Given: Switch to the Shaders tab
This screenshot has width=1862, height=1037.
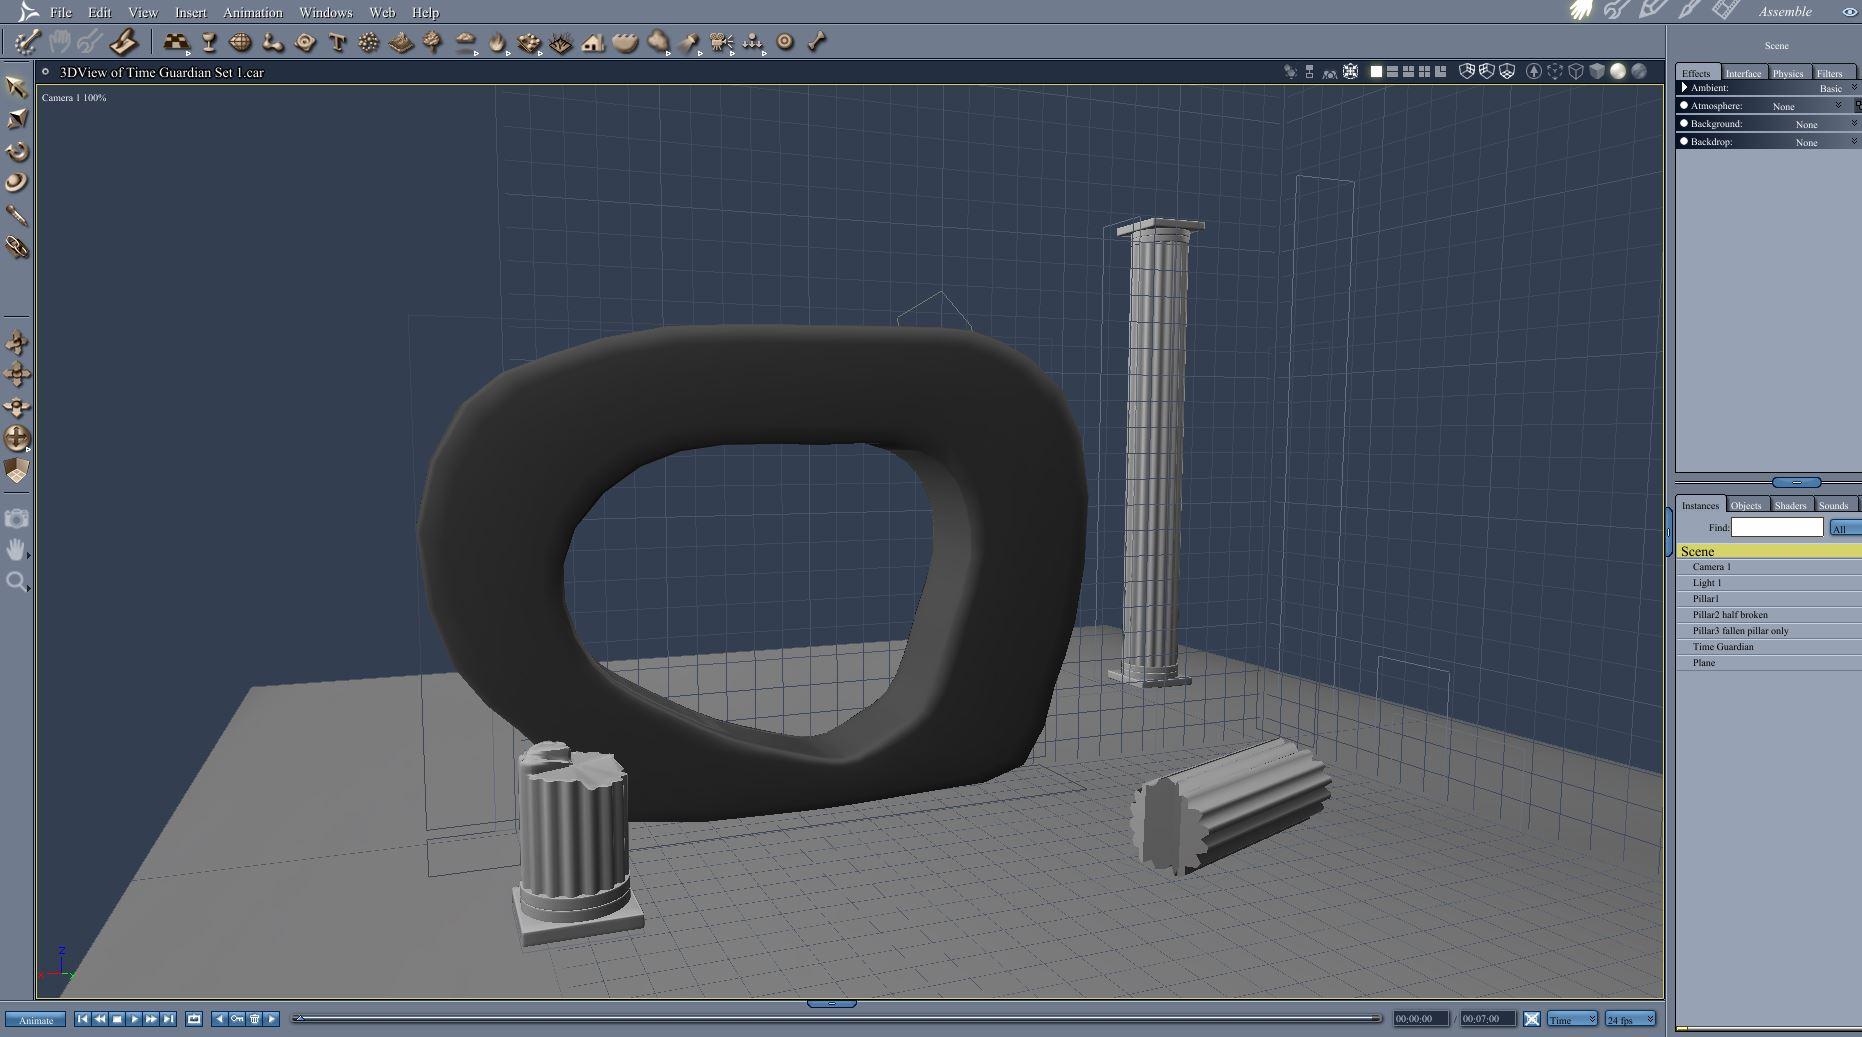Looking at the screenshot, I should [1790, 505].
